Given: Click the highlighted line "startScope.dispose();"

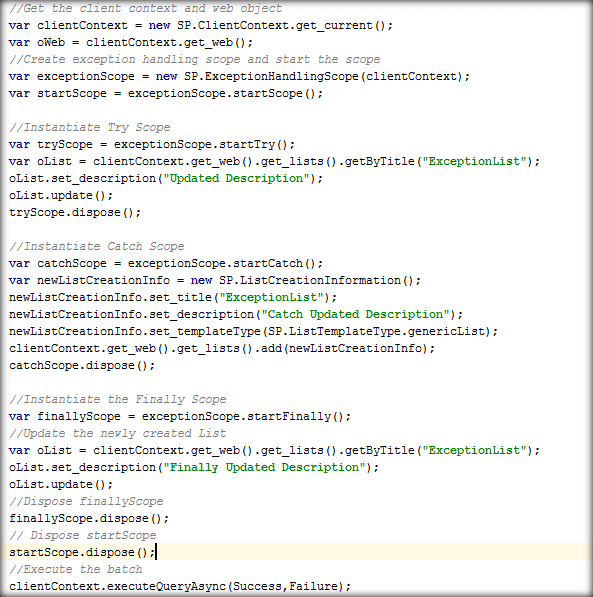Looking at the screenshot, I should 82,552.
